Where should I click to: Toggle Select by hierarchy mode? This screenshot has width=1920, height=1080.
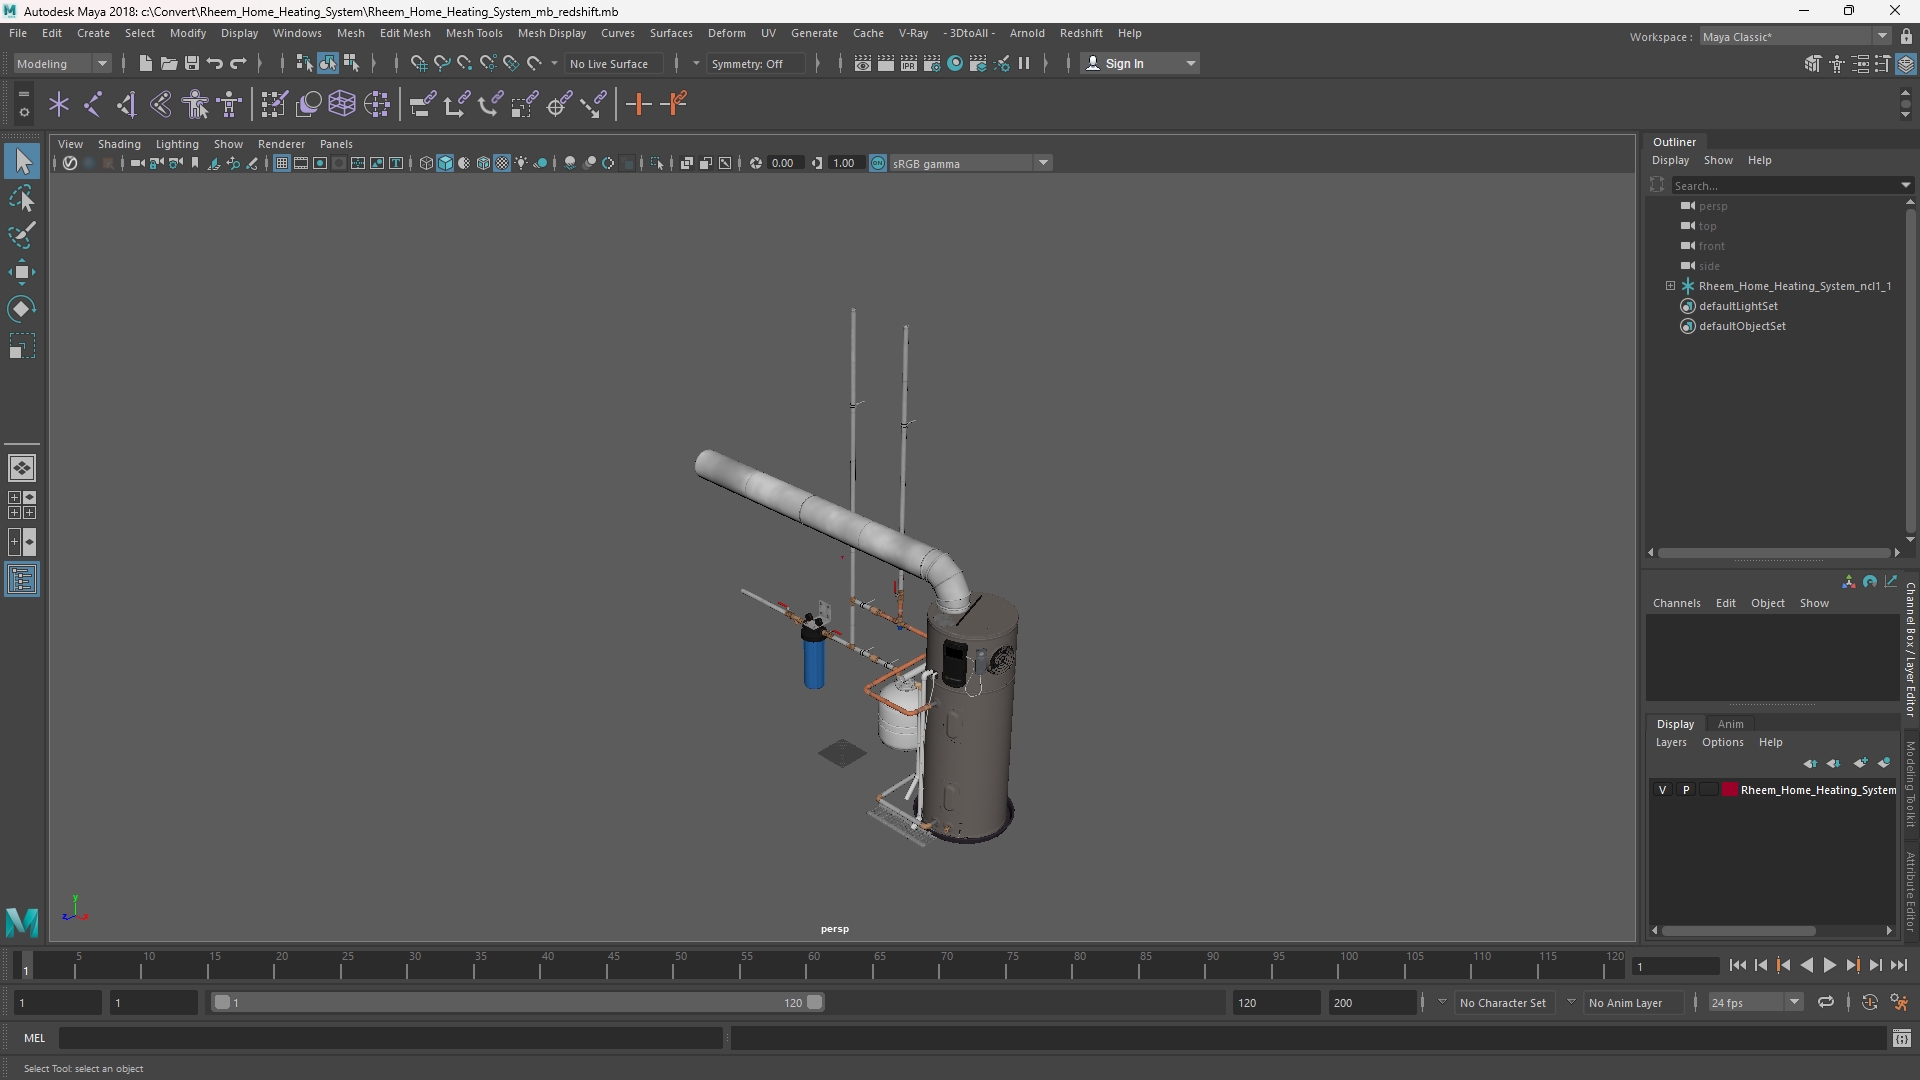(x=305, y=64)
